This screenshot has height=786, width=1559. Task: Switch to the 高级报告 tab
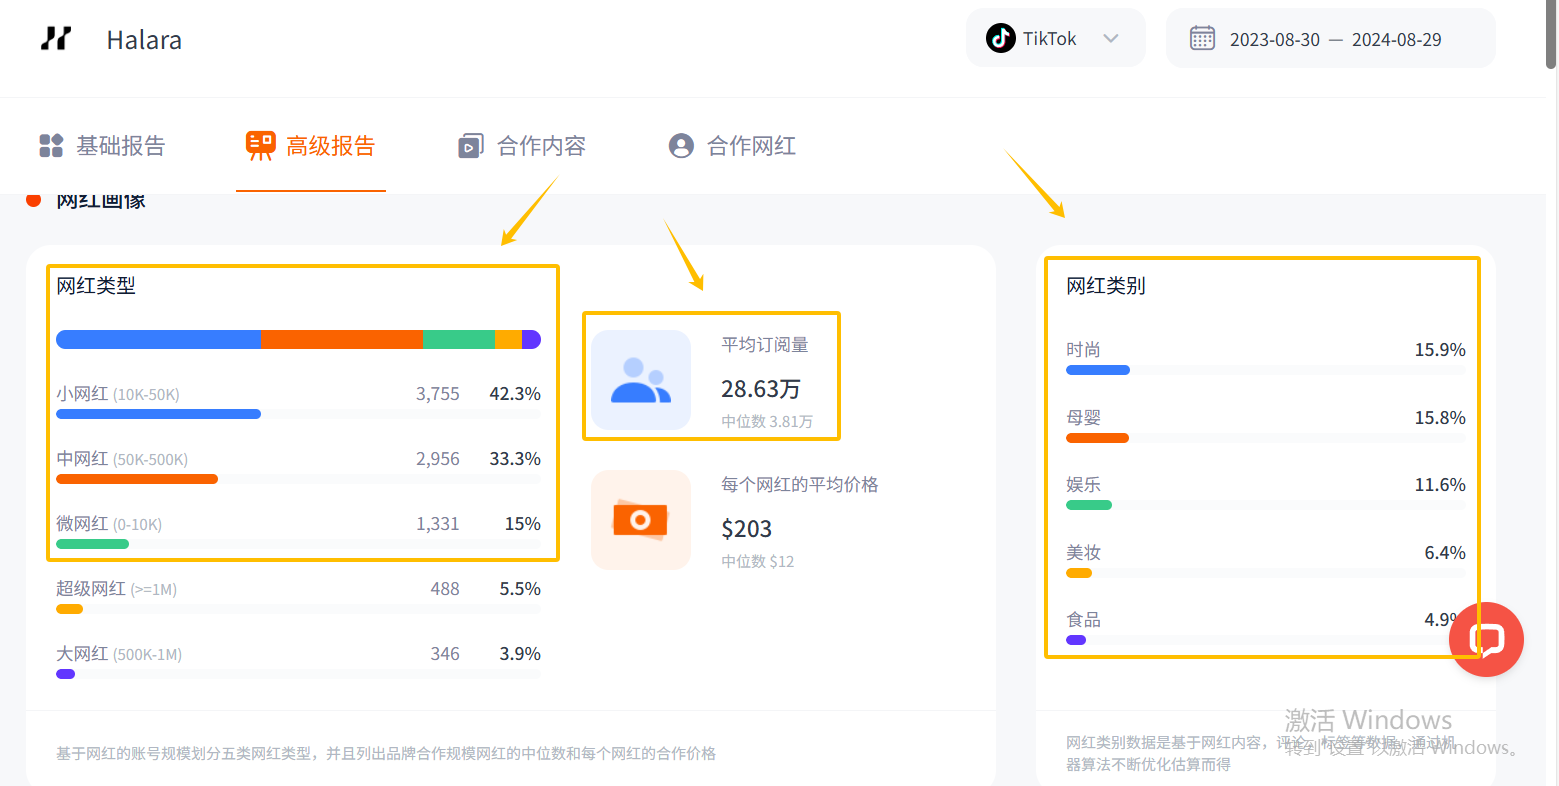tap(311, 146)
